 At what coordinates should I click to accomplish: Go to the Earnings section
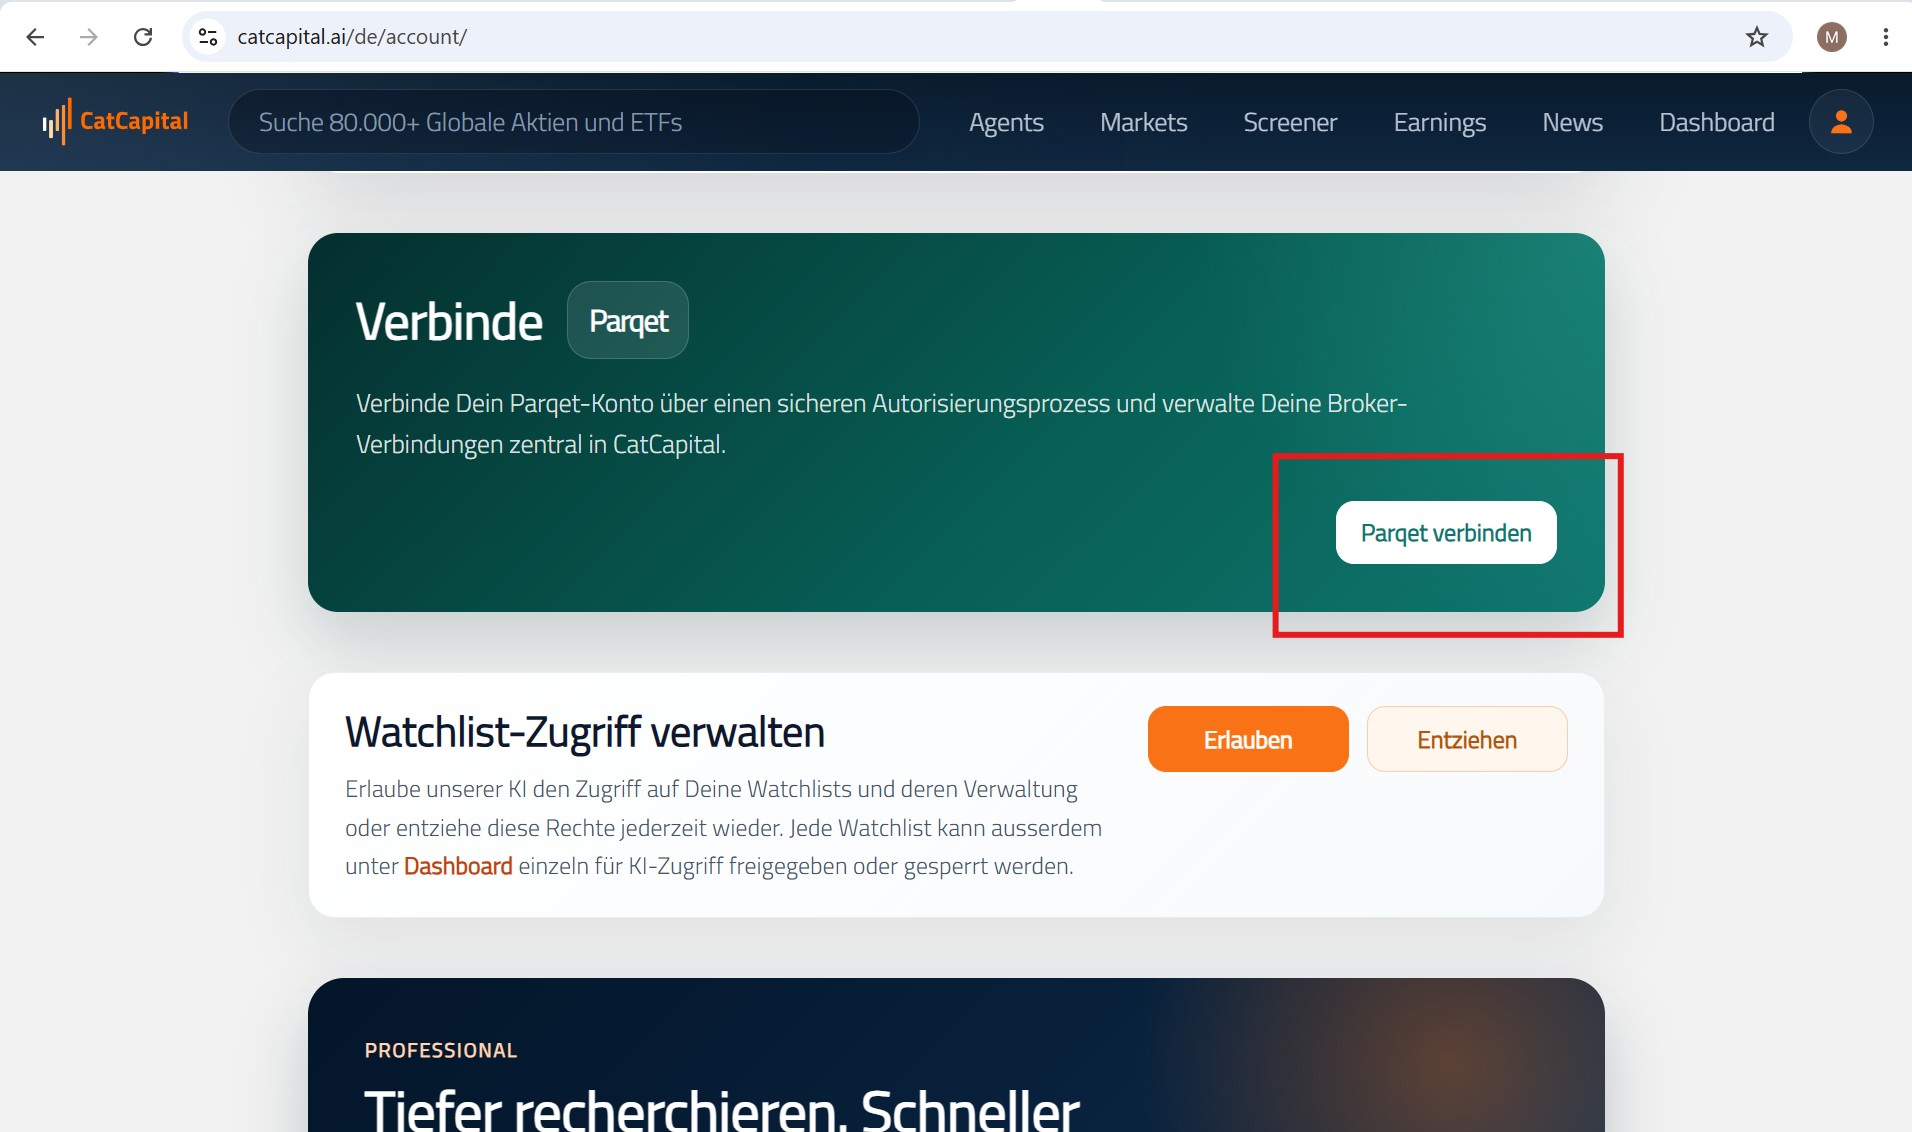click(x=1440, y=122)
